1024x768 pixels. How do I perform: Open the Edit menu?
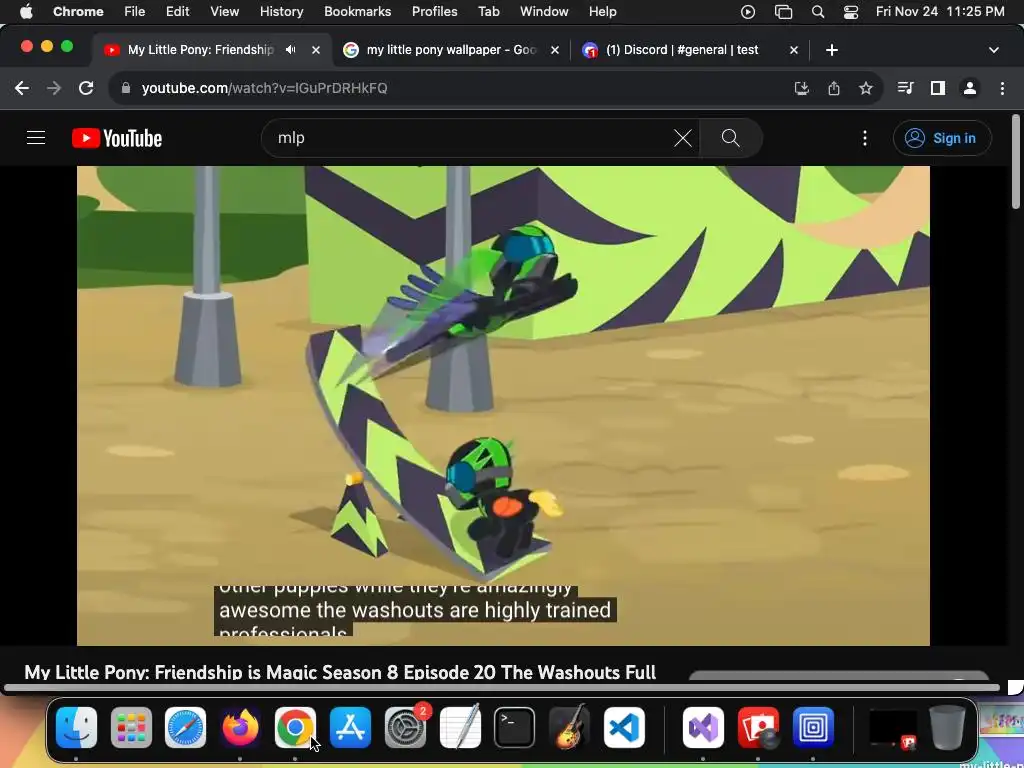click(177, 12)
